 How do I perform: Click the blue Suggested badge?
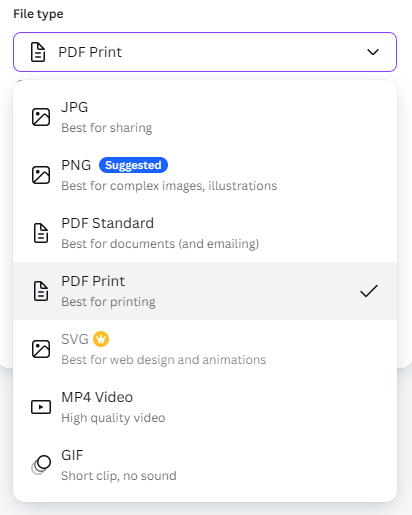(133, 165)
